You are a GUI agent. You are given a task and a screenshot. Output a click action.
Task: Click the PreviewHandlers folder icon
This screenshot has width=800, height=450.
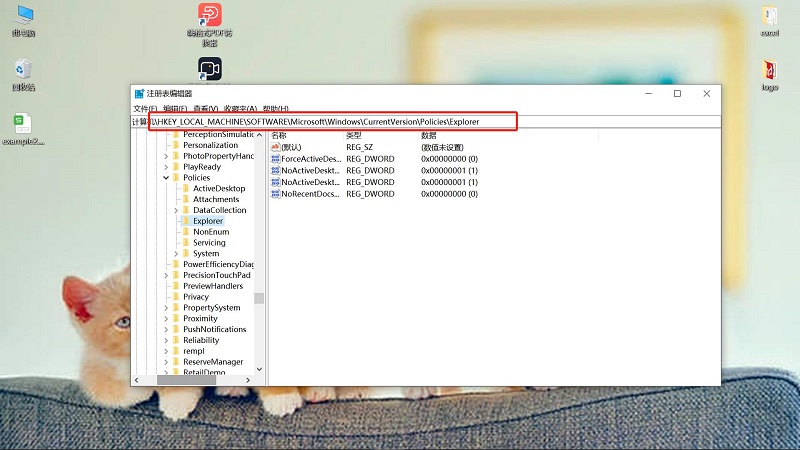[x=176, y=286]
